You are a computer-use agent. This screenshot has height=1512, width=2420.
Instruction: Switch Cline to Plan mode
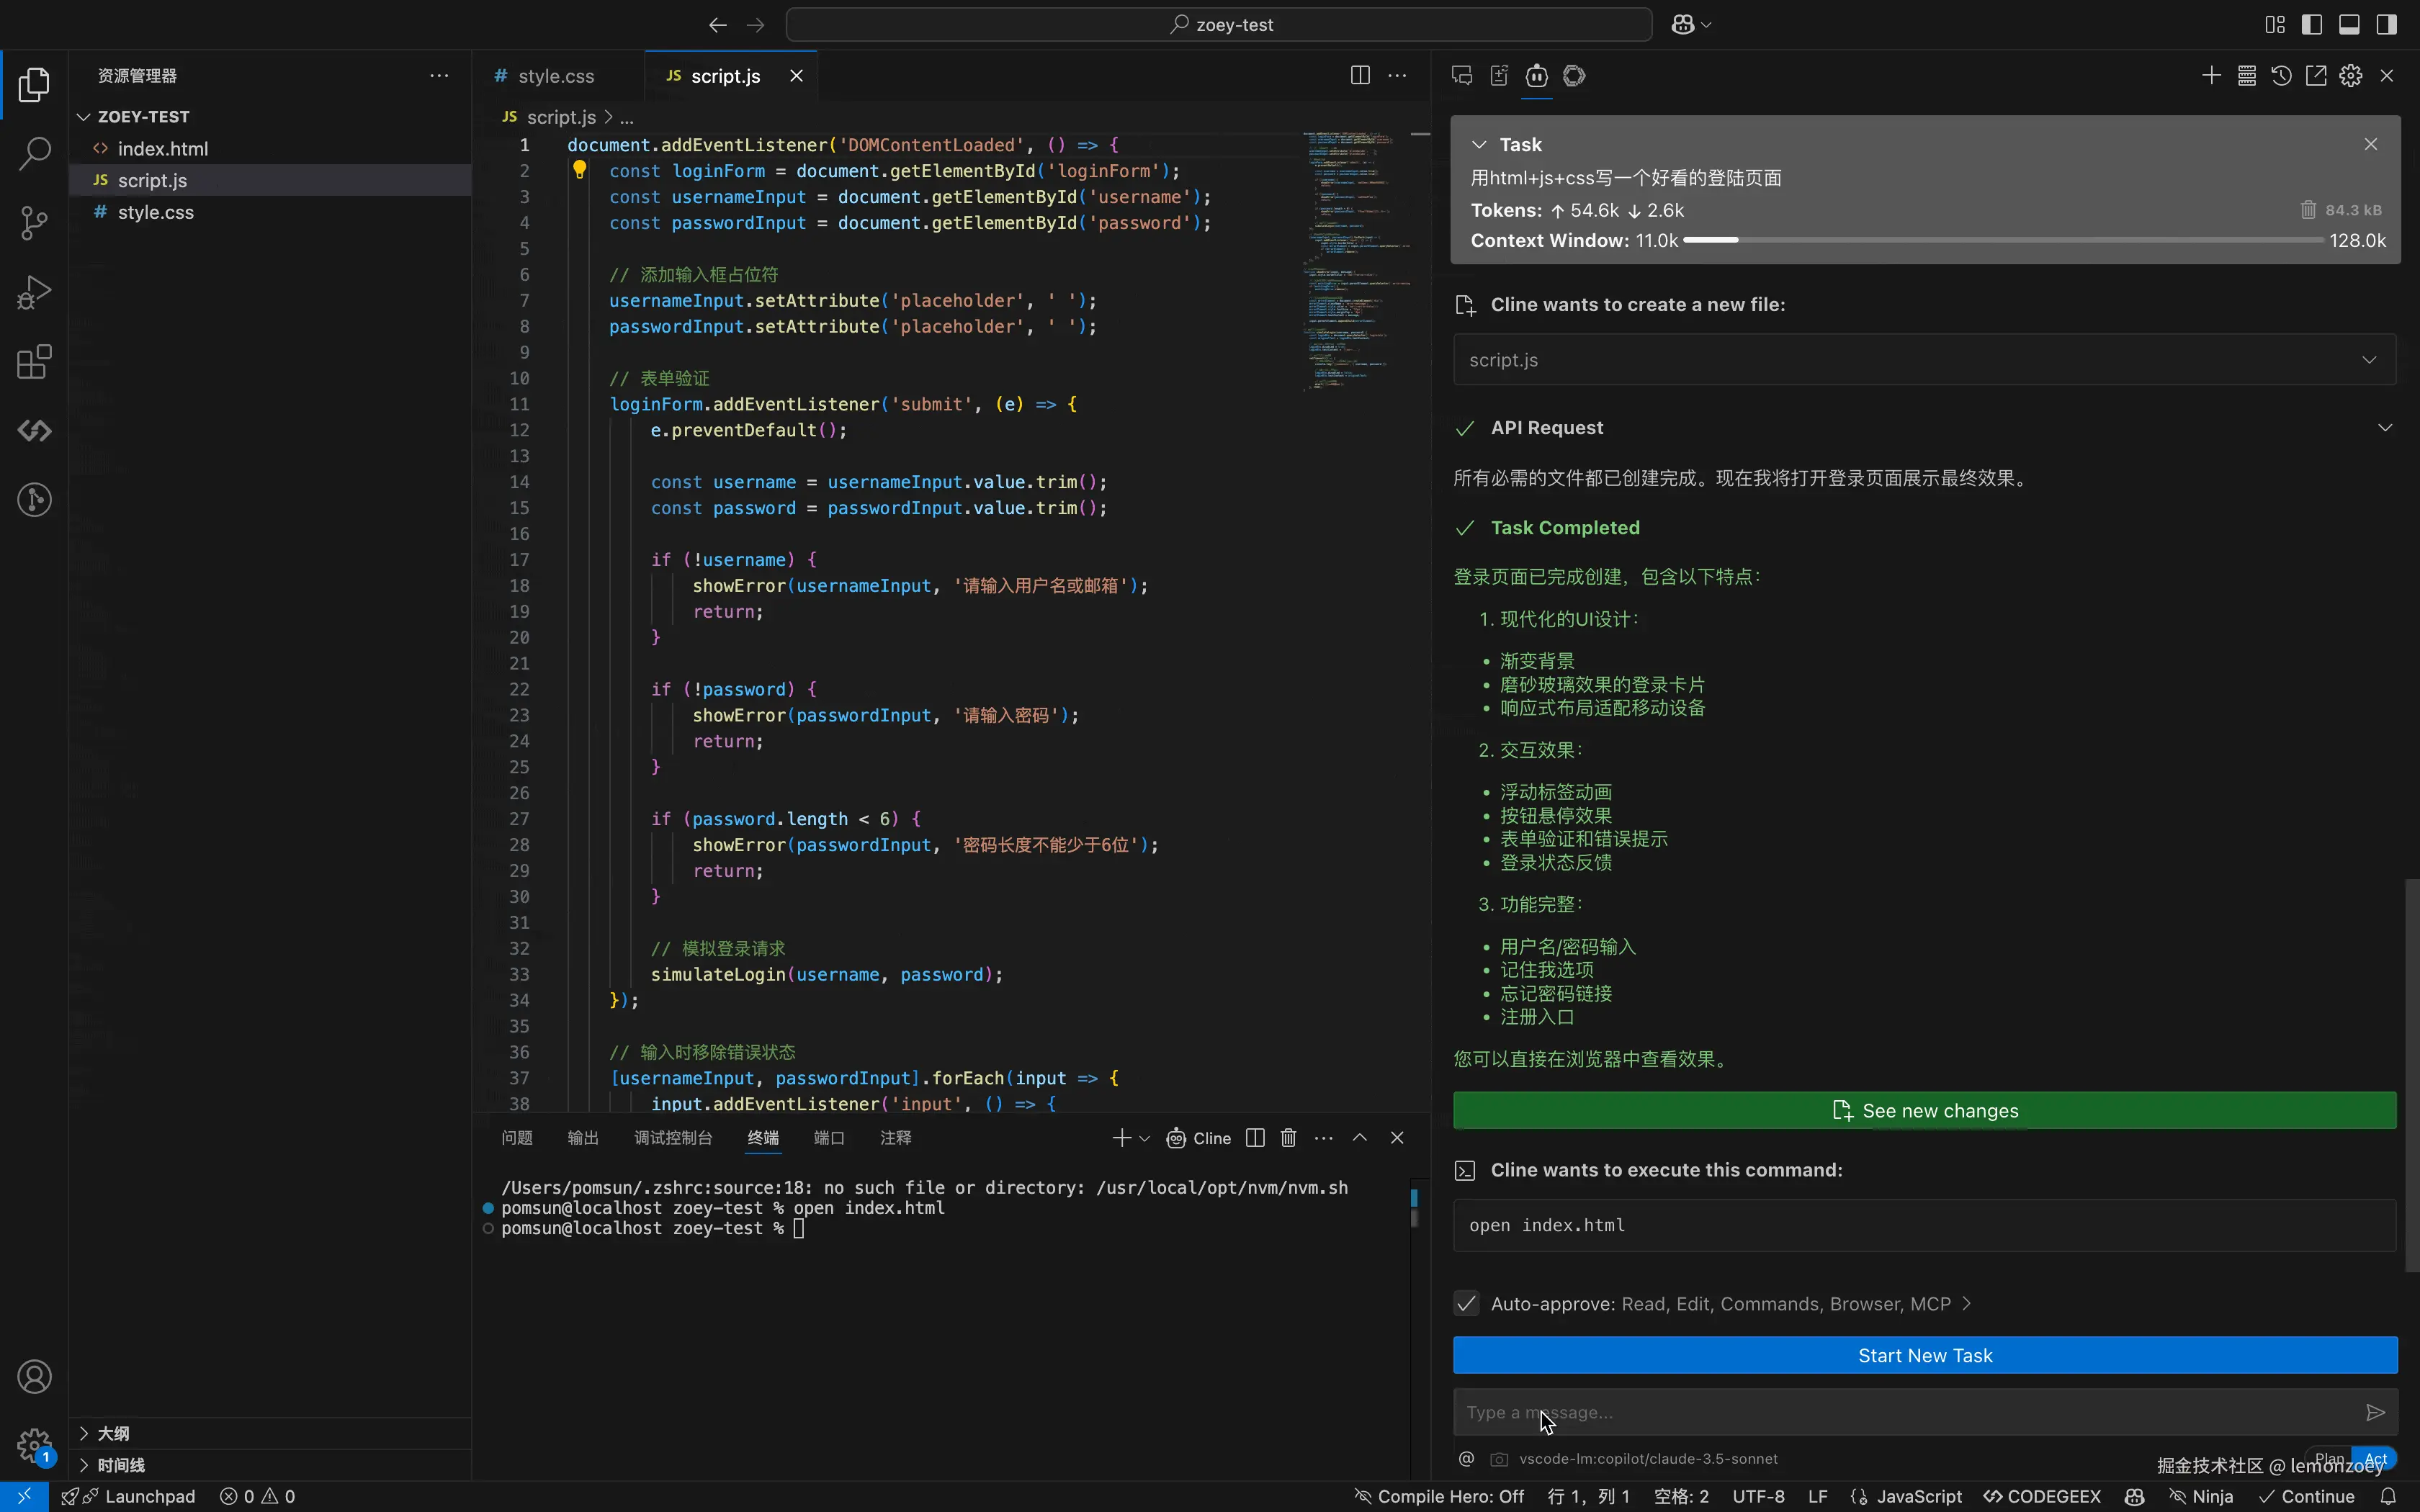pyautogui.click(x=2329, y=1458)
